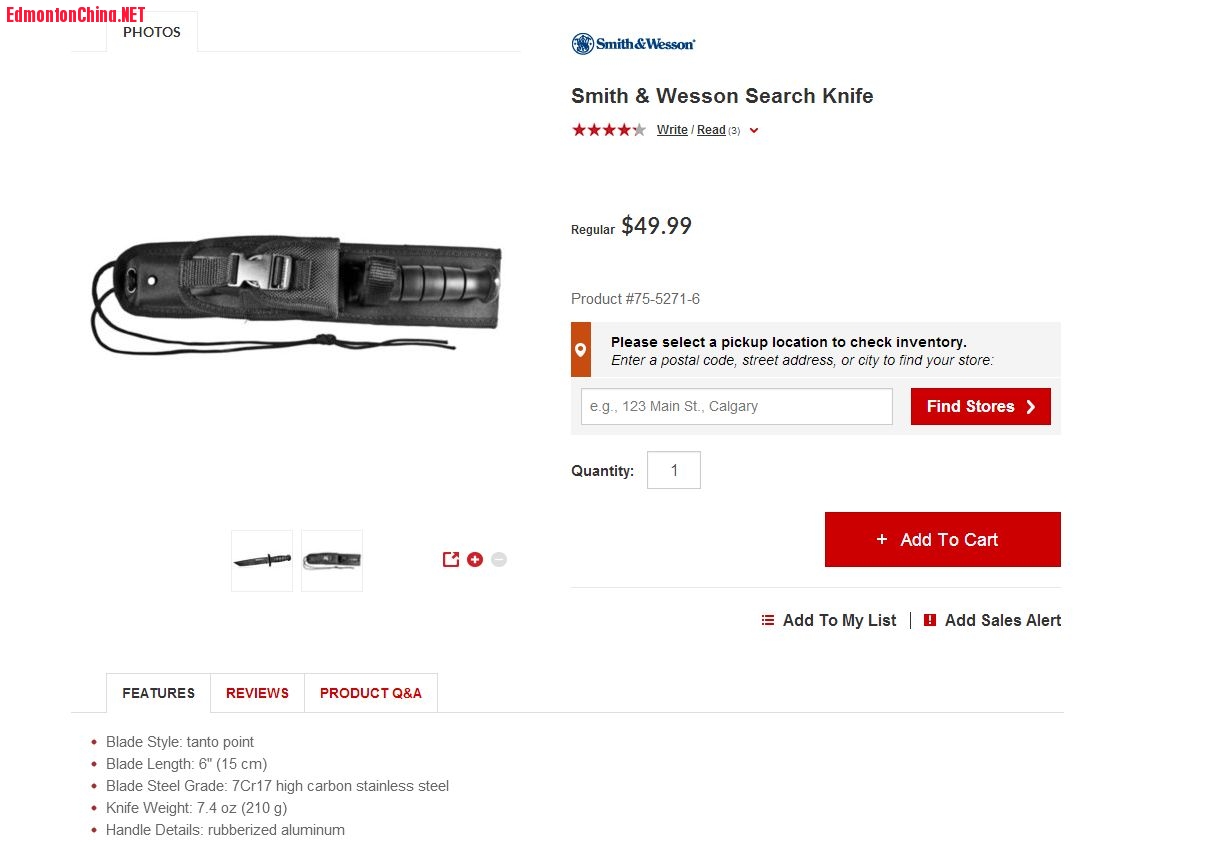Click the orange map pin location icon
Screen dimensions: 1221x845
click(581, 350)
